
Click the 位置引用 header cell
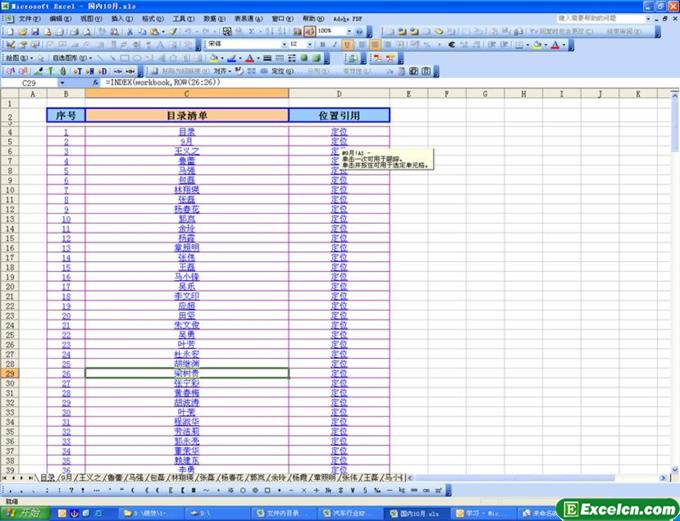(x=339, y=115)
